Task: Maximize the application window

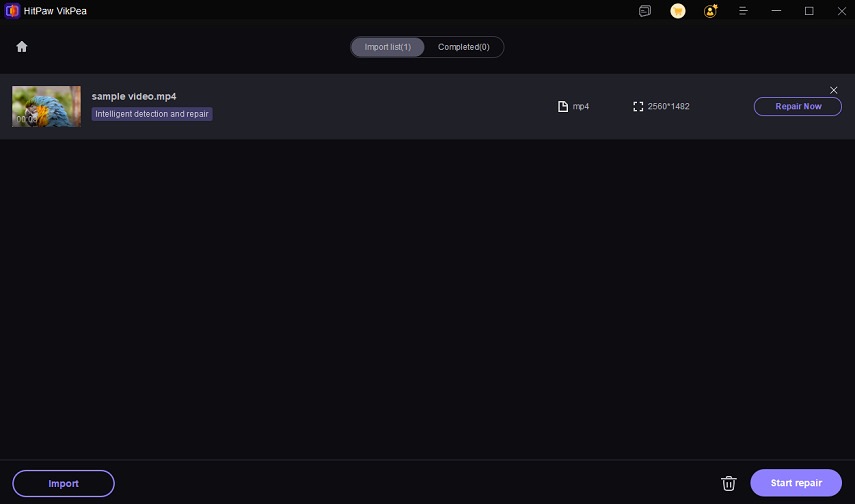Action: 809,11
